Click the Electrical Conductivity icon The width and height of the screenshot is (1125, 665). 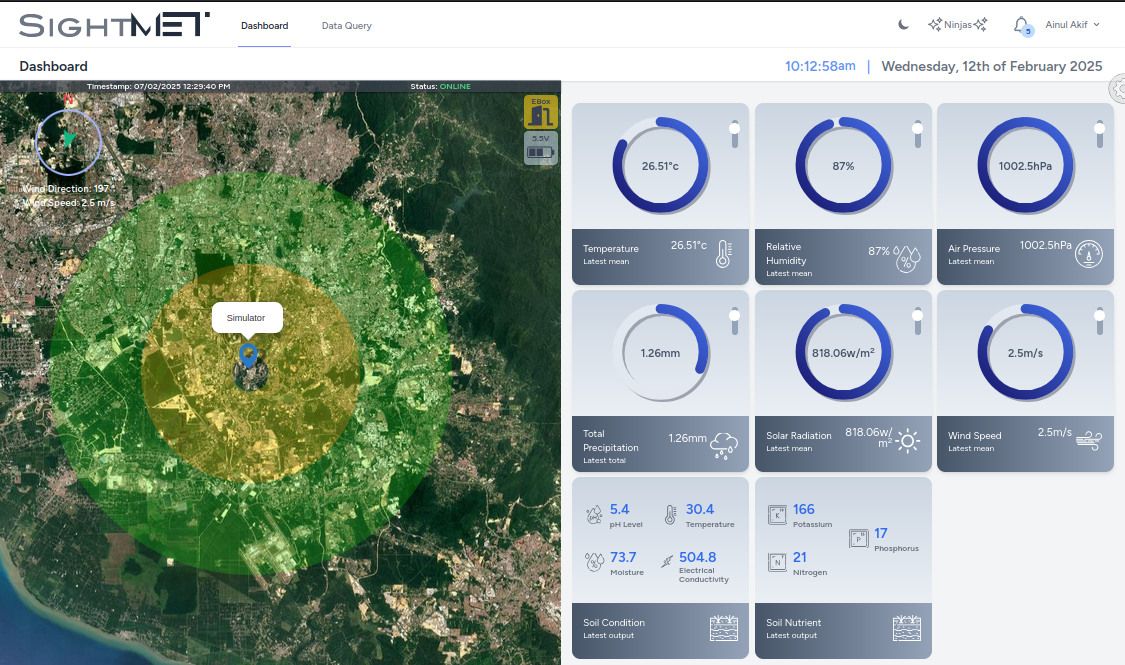[667, 561]
